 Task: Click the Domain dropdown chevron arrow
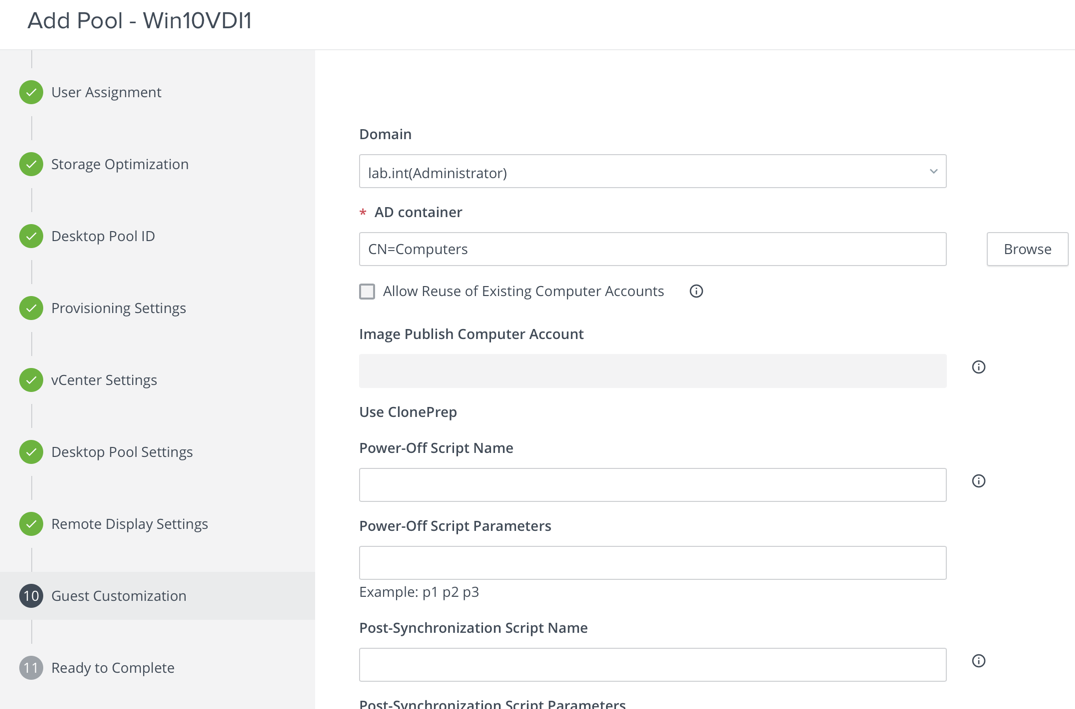[x=933, y=172]
